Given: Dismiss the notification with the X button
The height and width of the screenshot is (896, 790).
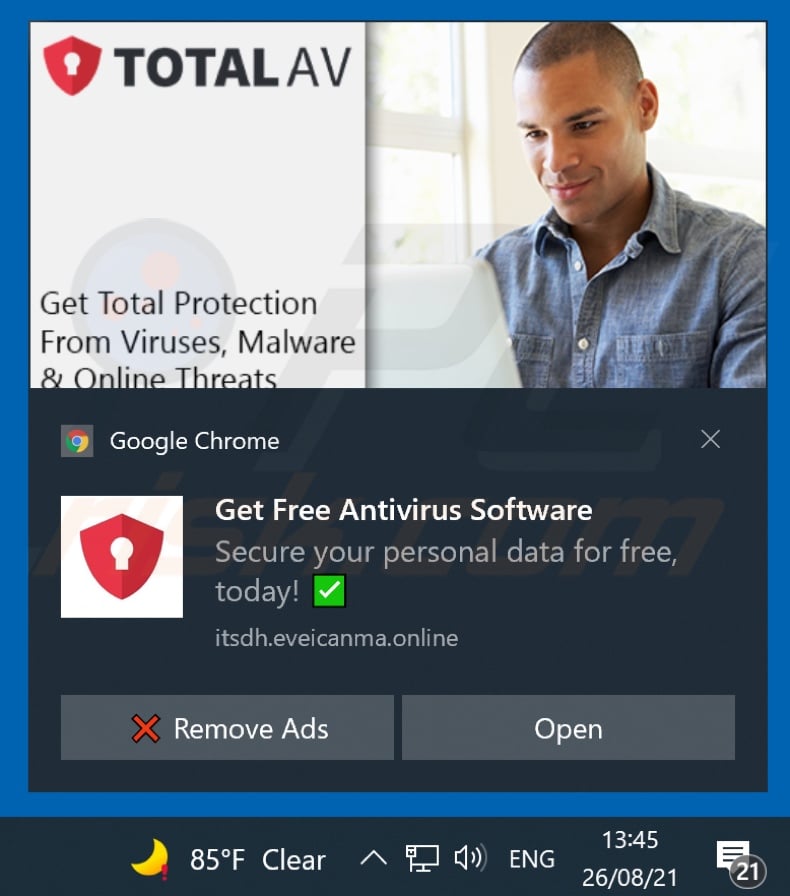Looking at the screenshot, I should tap(710, 439).
